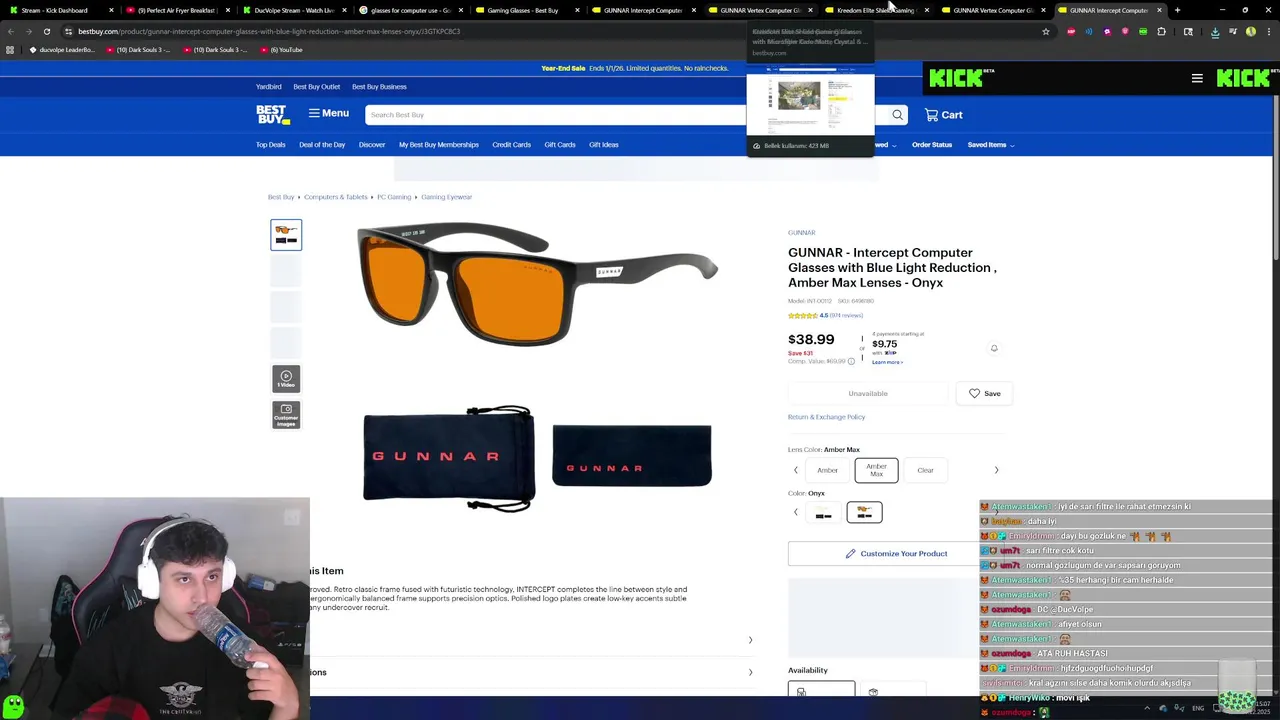Screen dimensions: 1280x720
Task: Click the magnifier search icon
Action: pos(897,115)
